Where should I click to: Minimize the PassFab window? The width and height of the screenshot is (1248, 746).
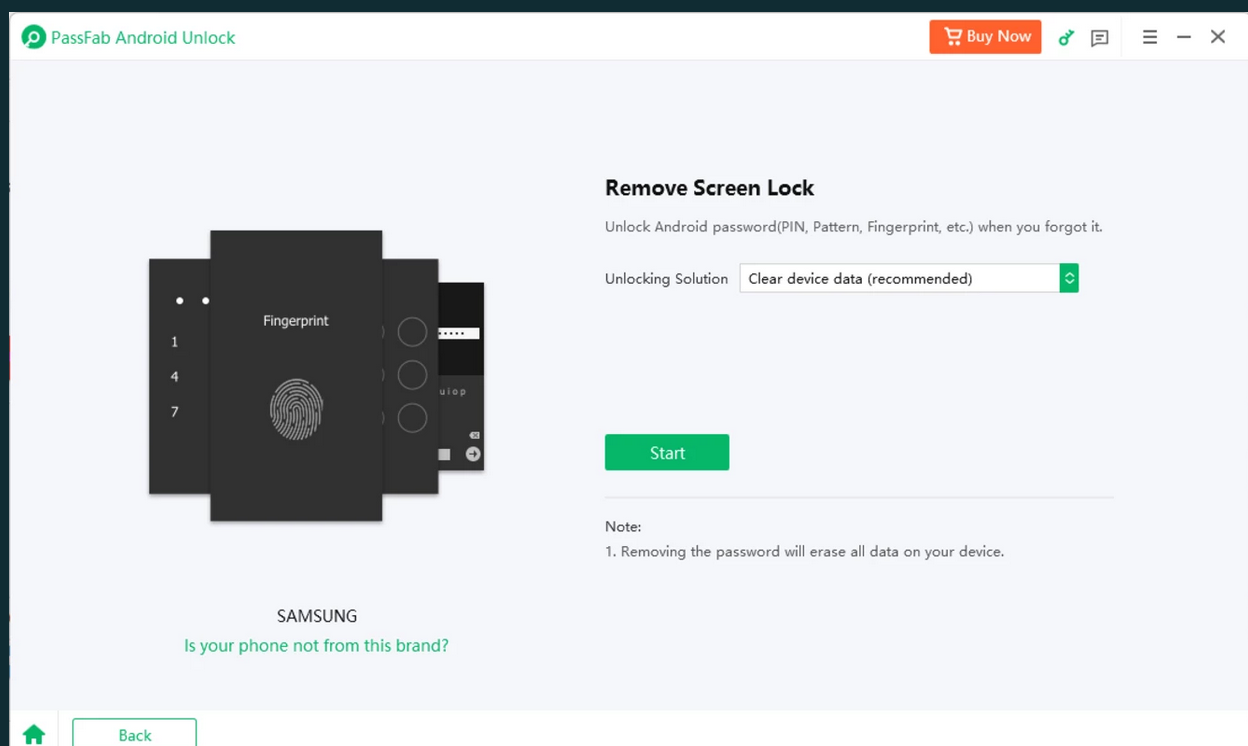1184,37
